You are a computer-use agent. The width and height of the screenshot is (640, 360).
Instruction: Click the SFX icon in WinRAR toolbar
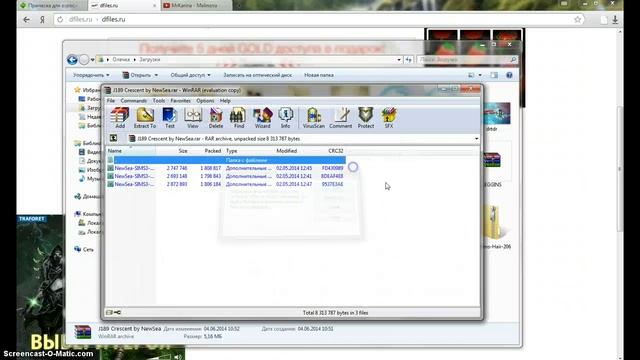pyautogui.click(x=389, y=118)
